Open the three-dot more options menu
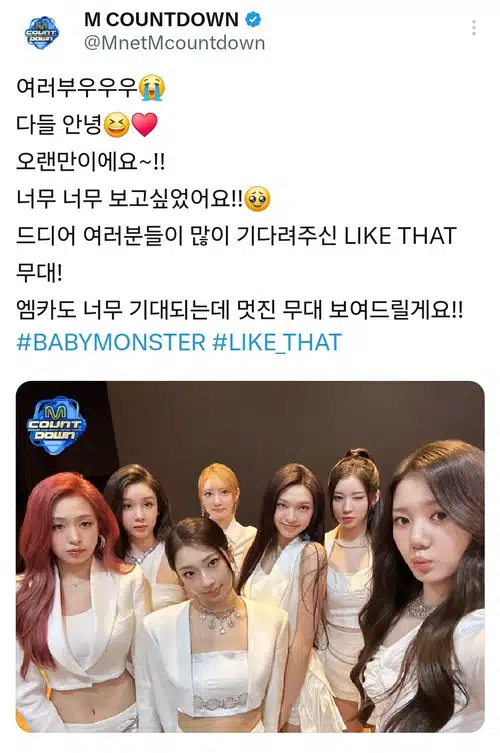Viewport: 500px width, 753px height. [474, 28]
